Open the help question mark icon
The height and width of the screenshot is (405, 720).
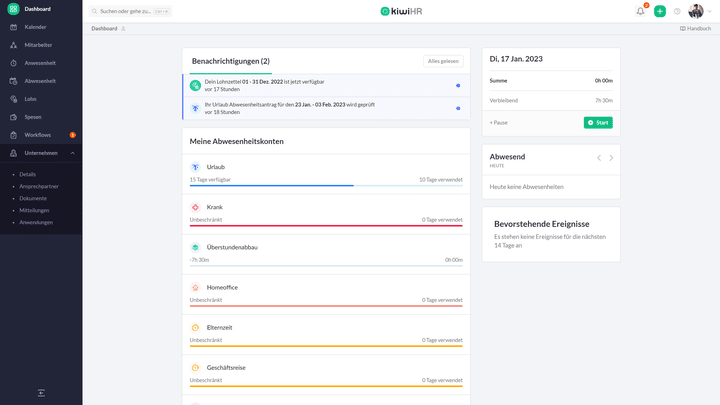(677, 11)
